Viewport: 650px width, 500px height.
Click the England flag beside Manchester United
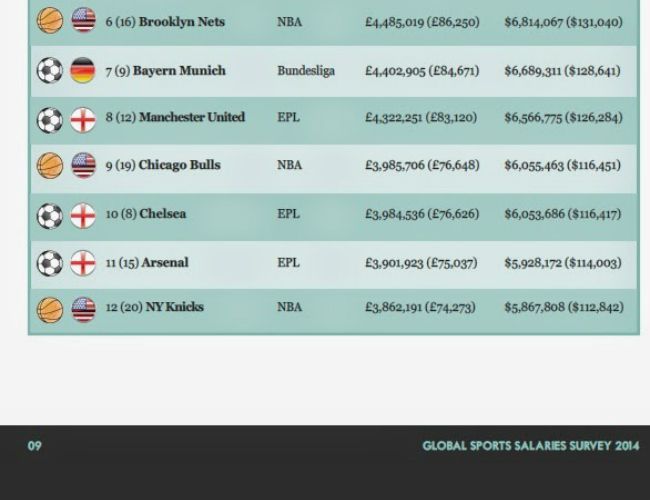[83, 120]
